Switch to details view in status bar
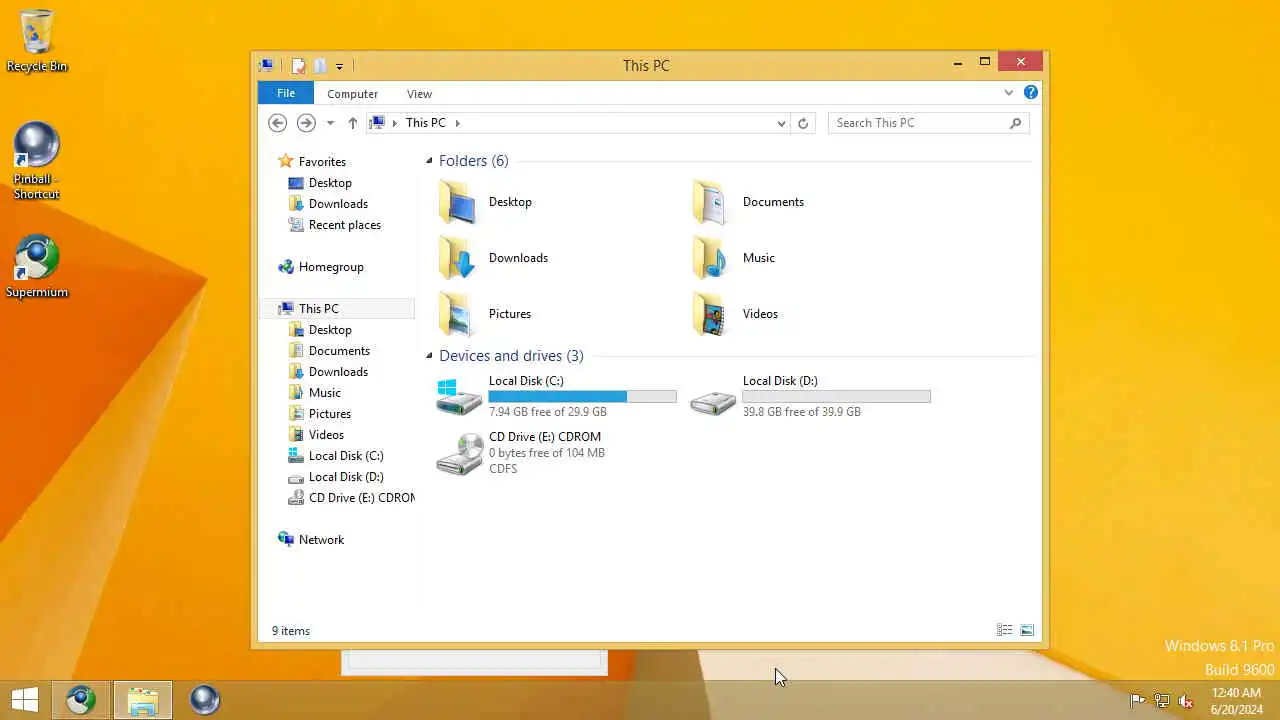Screen dimensions: 1280x720 [1004, 630]
